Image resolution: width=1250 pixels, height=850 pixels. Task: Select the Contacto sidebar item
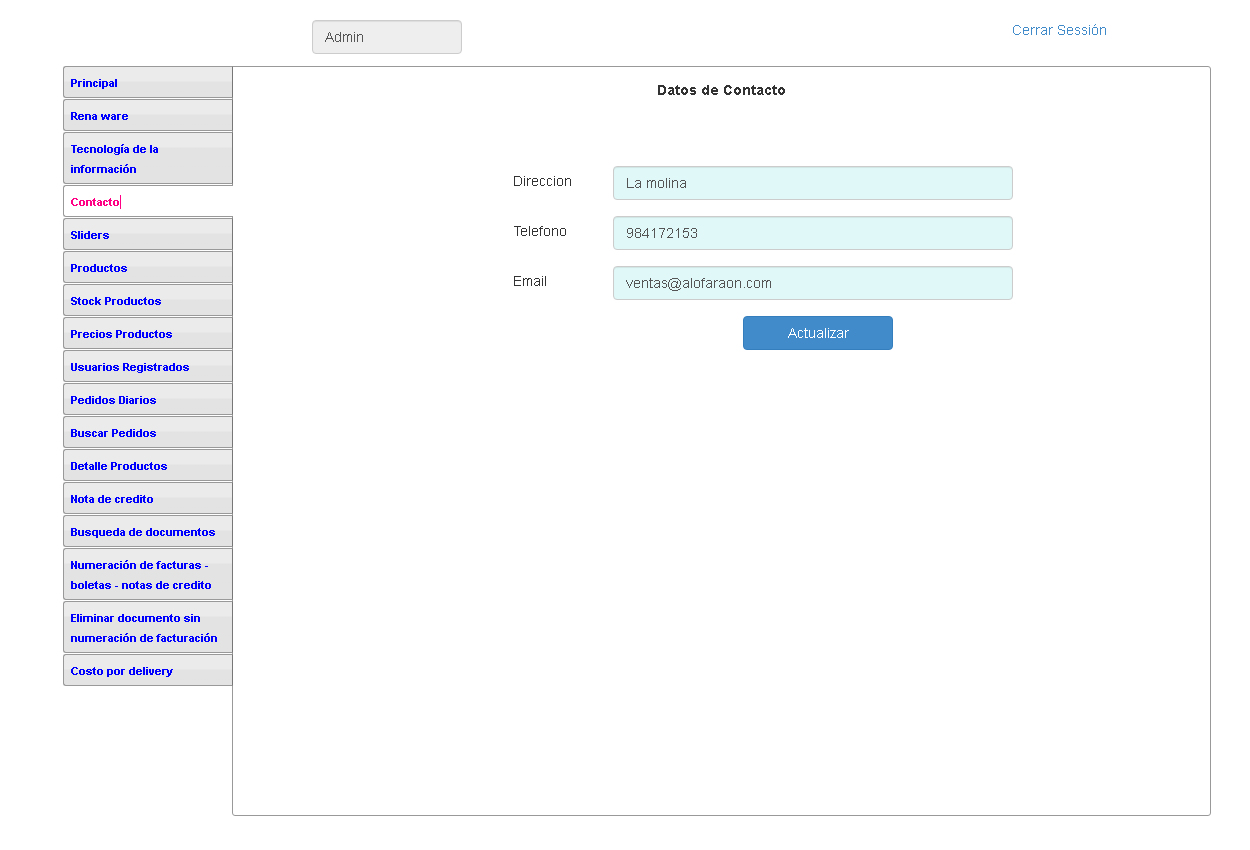click(95, 202)
